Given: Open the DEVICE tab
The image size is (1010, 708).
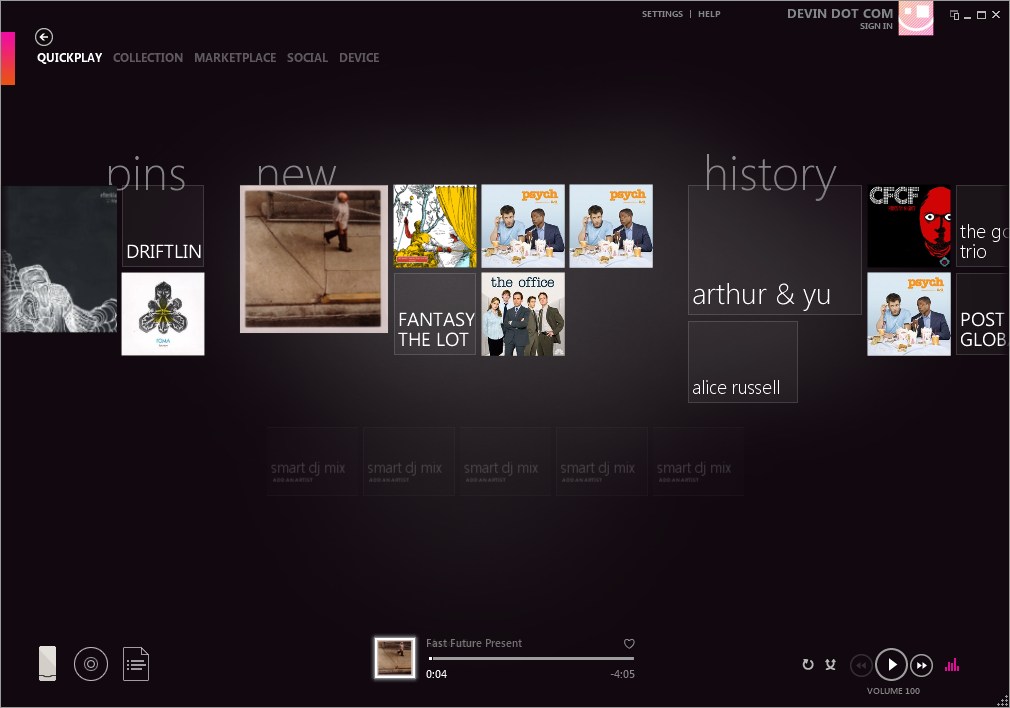Looking at the screenshot, I should (359, 58).
